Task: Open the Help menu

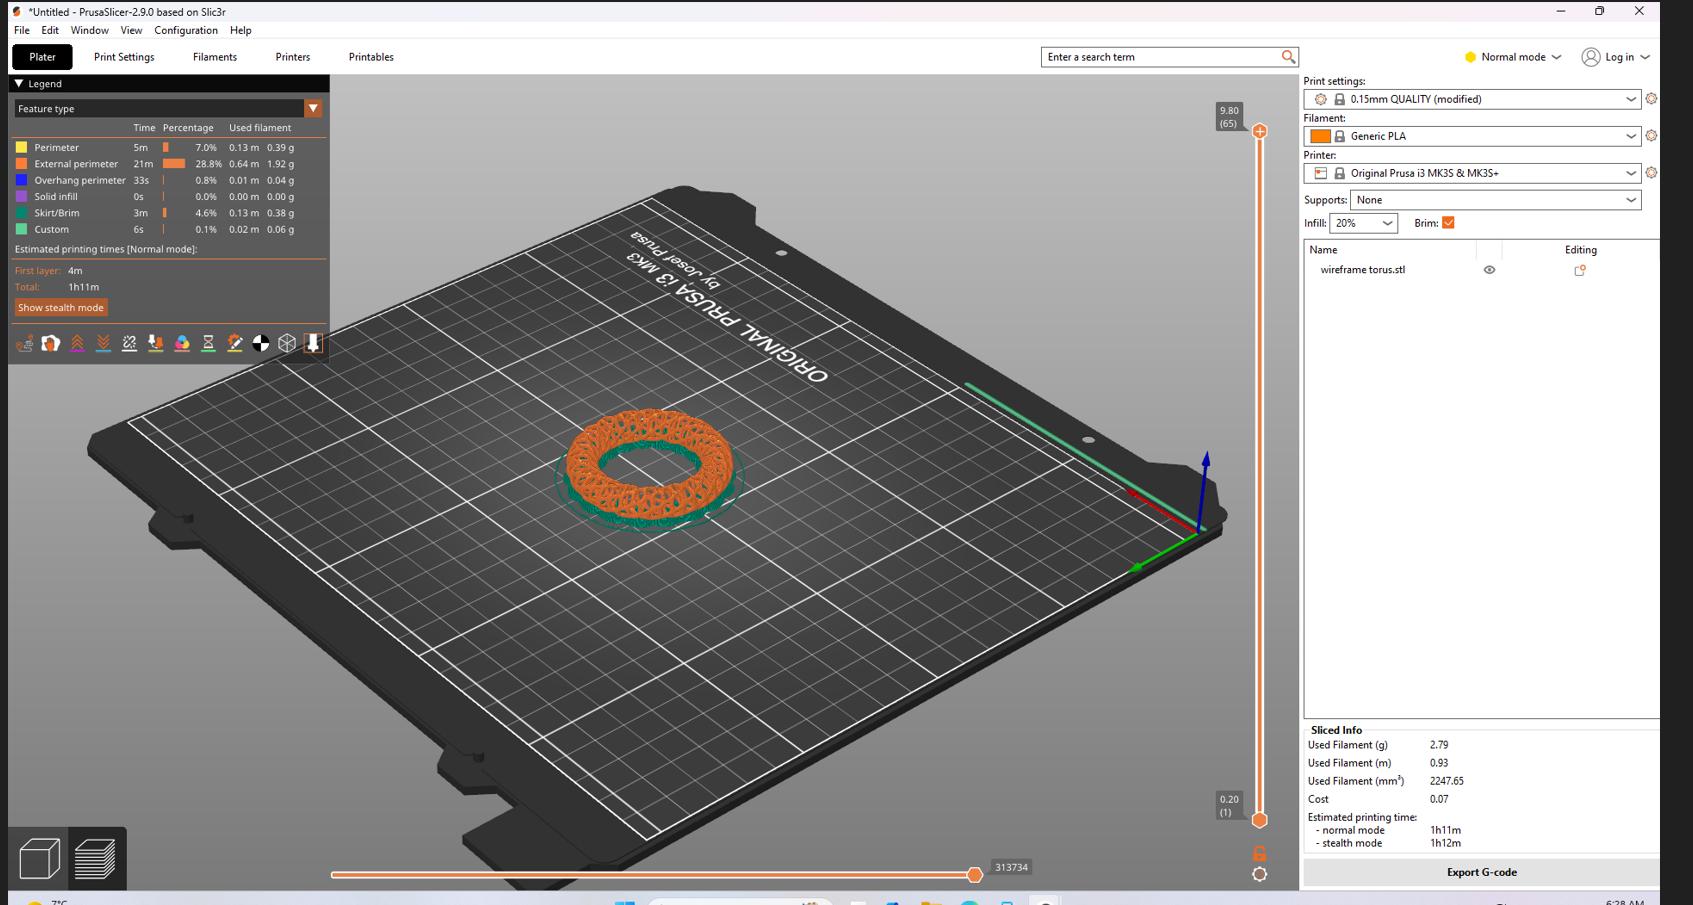Action: 240,30
